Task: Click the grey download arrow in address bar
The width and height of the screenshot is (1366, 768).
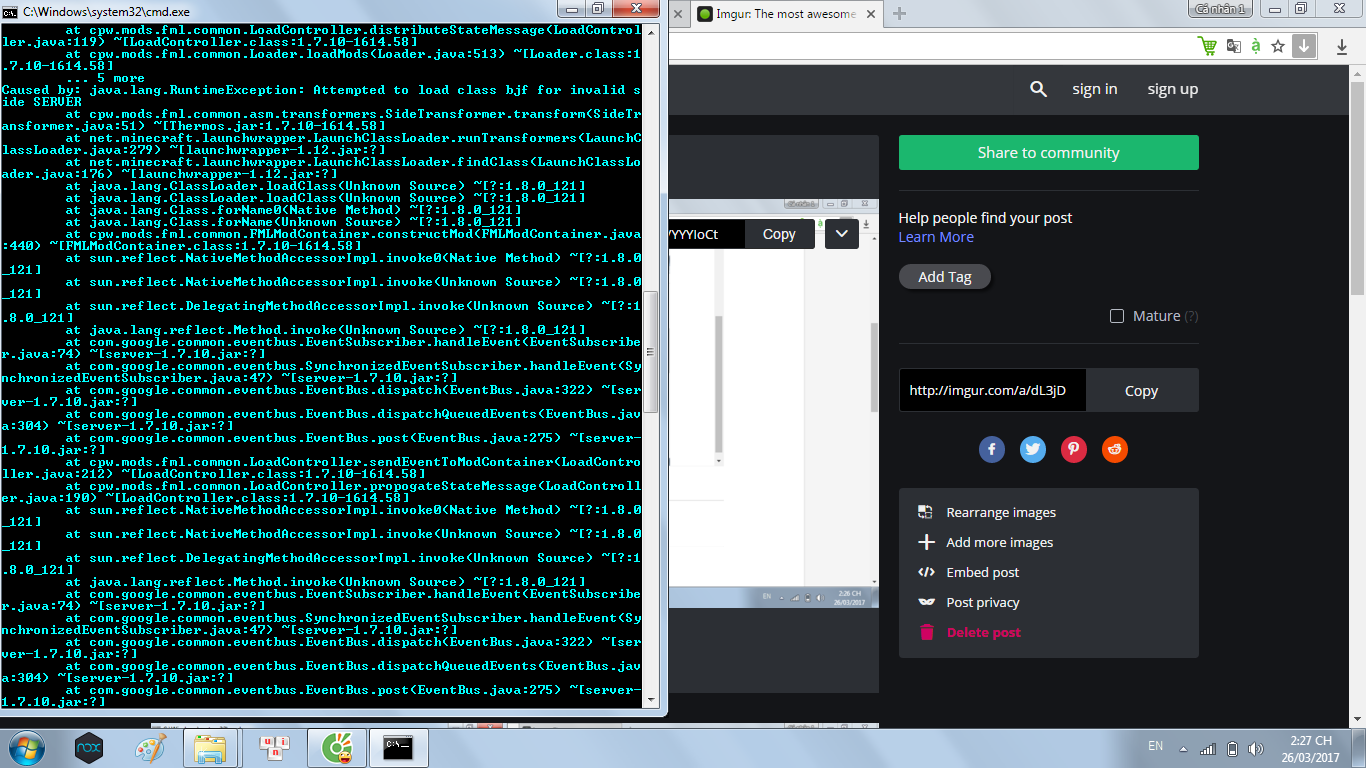Action: 1303,46
